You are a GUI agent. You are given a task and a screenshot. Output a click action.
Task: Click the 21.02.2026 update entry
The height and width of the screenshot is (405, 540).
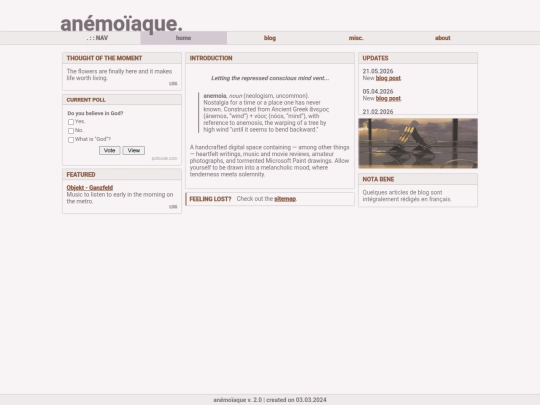point(378,112)
